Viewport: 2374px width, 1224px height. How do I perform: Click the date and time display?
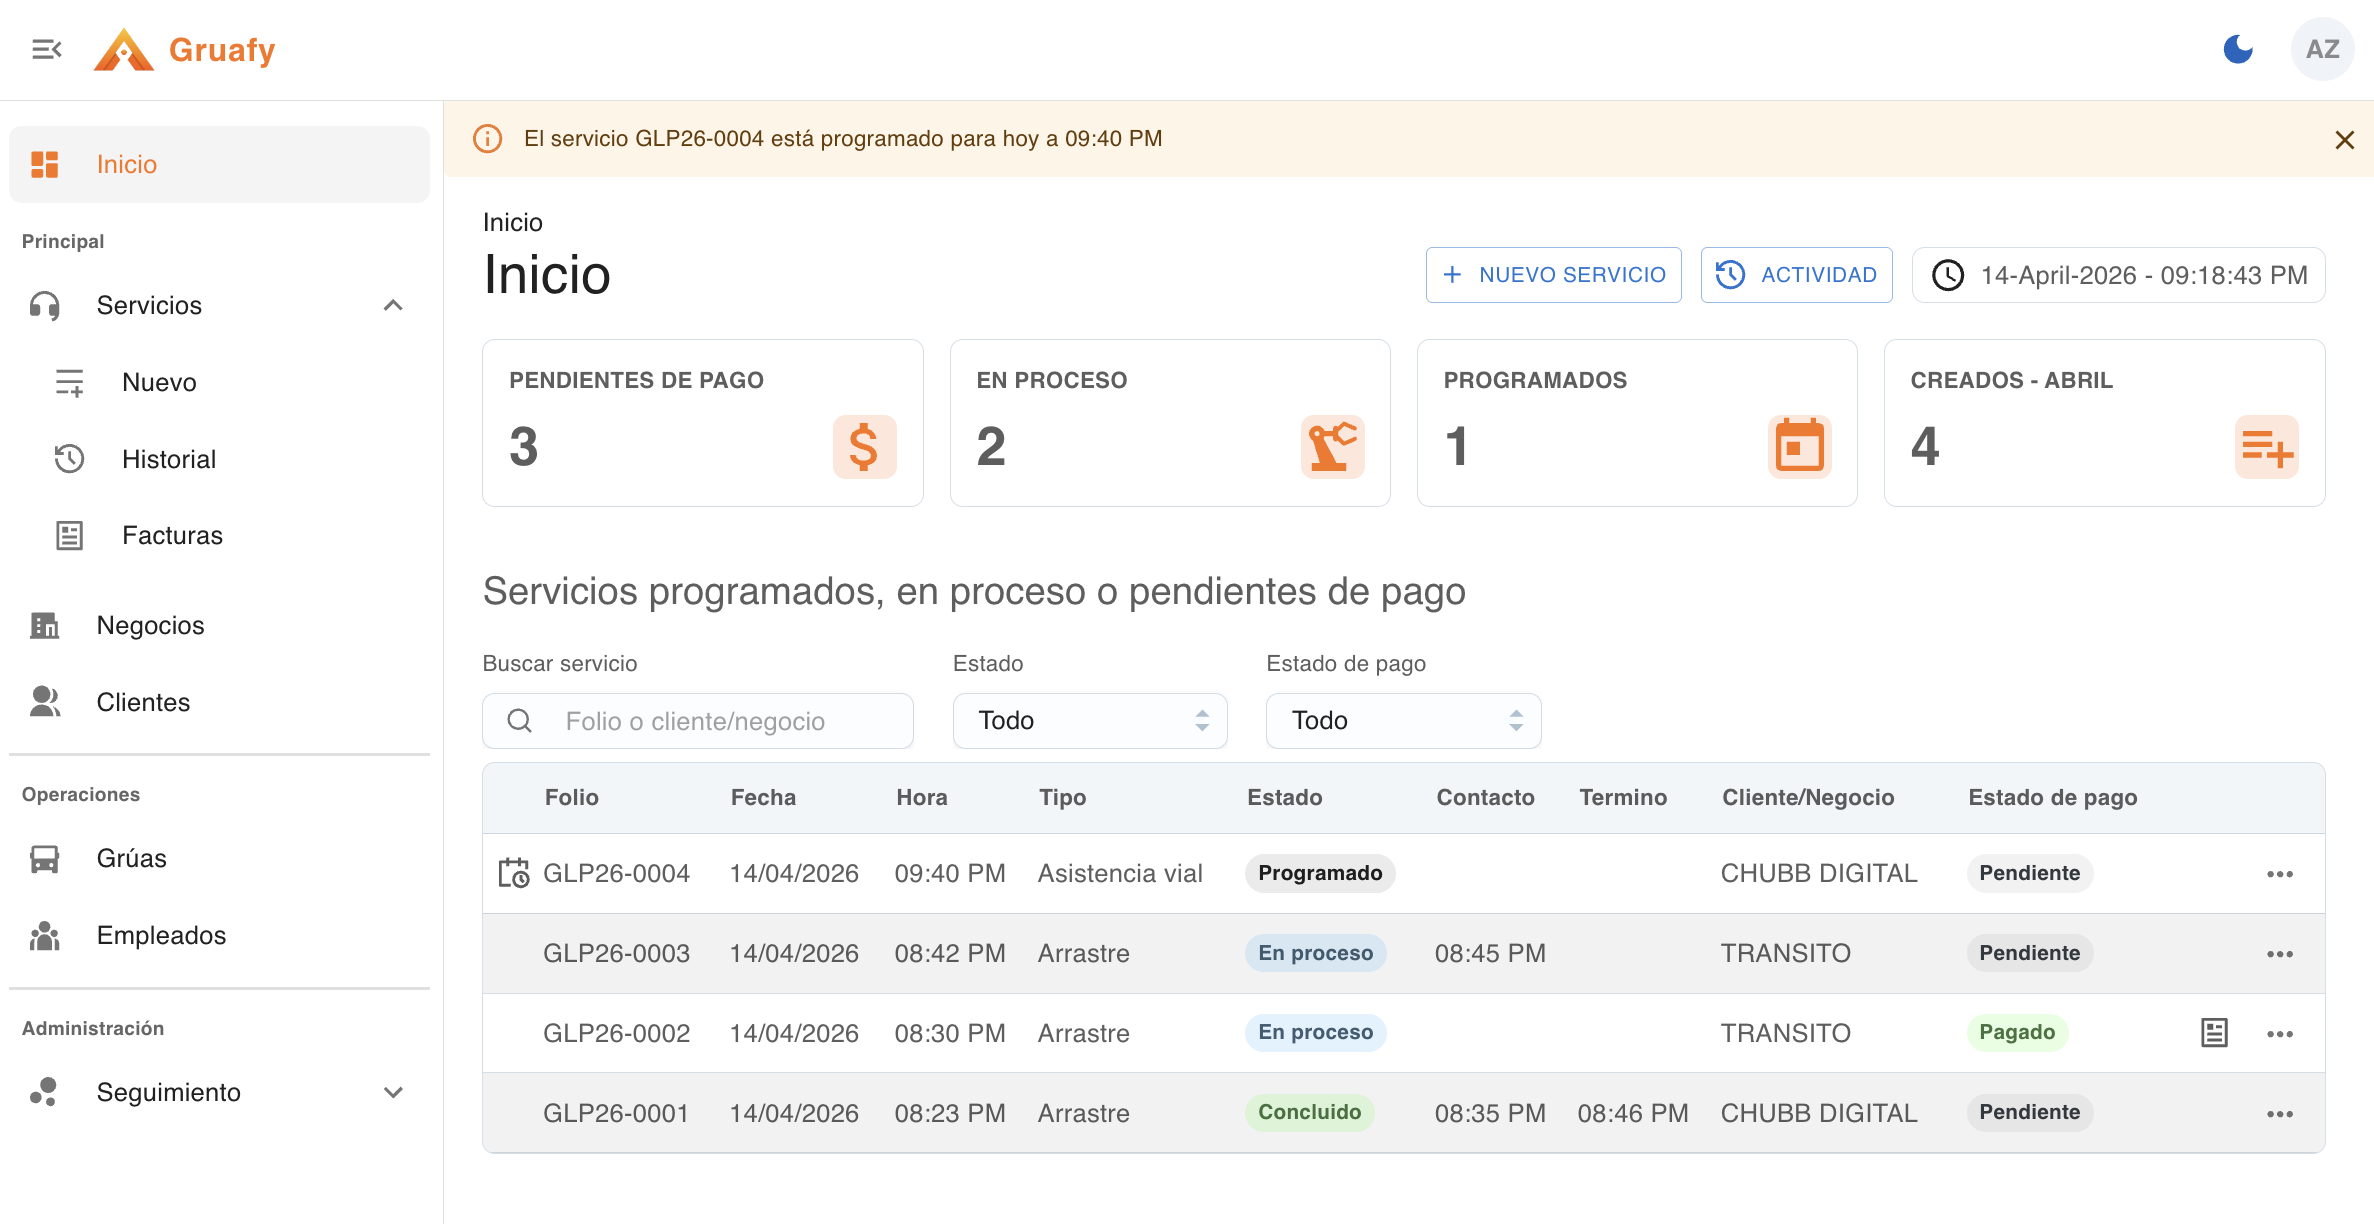tap(2118, 275)
